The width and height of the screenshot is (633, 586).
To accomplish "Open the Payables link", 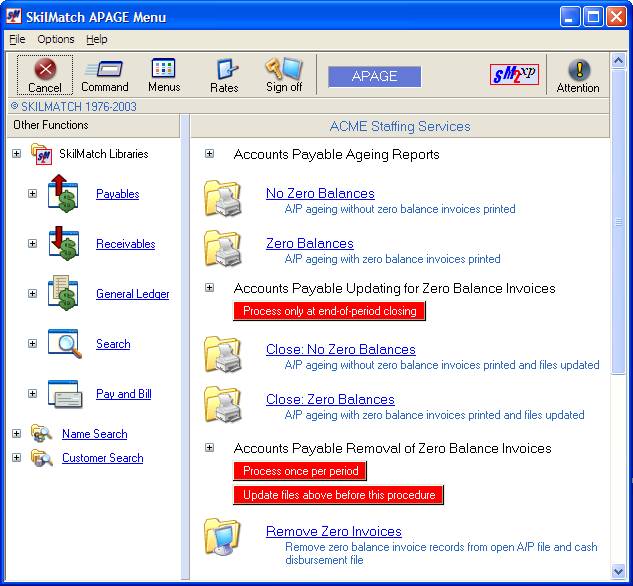I will [117, 194].
